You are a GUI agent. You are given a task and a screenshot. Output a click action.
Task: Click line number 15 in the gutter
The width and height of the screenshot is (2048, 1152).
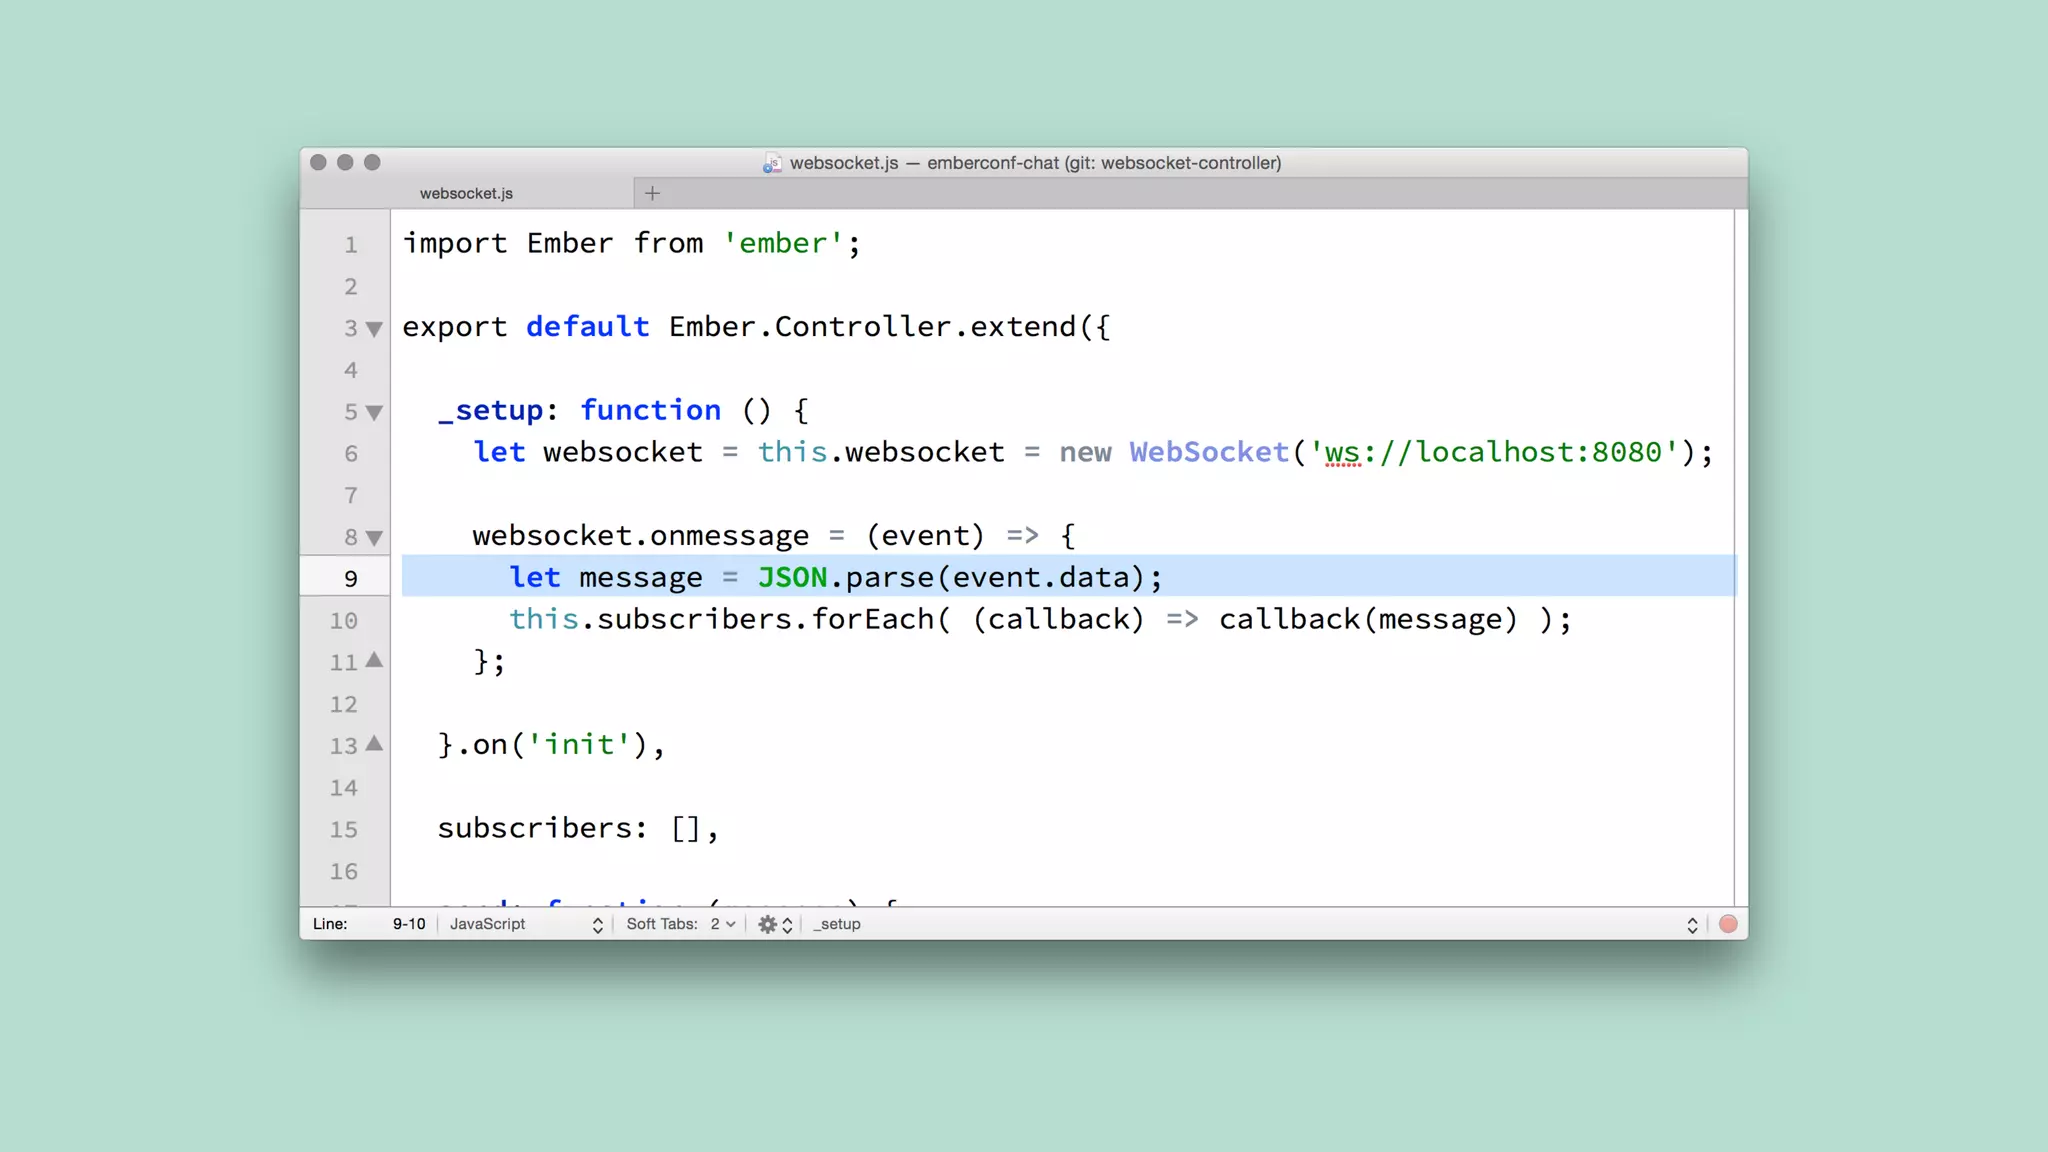click(x=343, y=830)
